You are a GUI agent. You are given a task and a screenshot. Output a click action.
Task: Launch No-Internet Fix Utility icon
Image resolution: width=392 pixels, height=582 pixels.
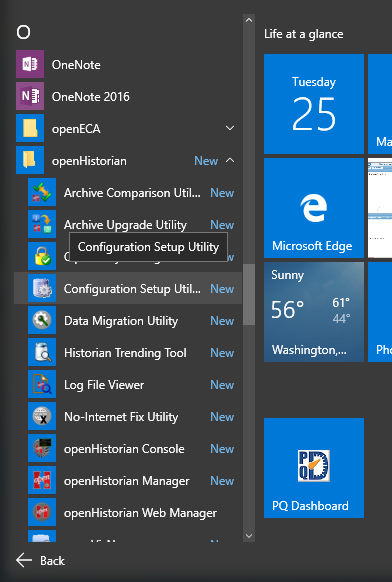[x=42, y=416]
